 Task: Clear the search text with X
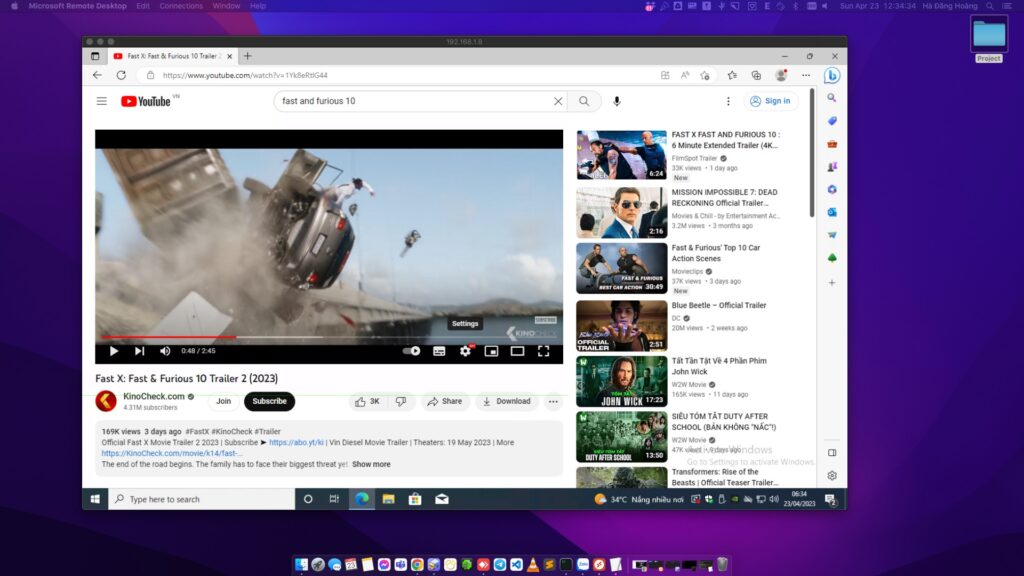[x=558, y=101]
